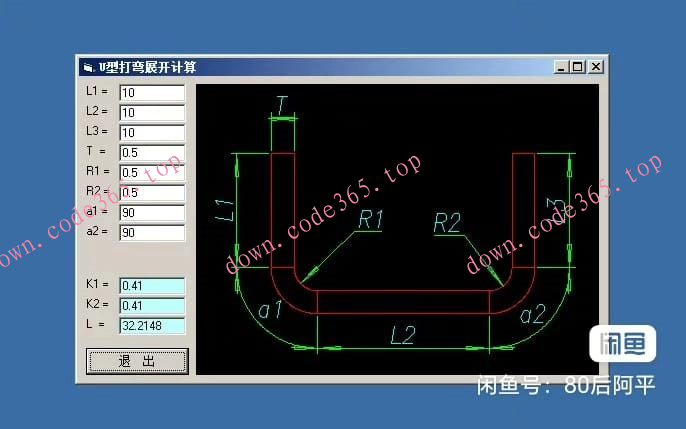Select the K1 result field
The image size is (686, 429).
(152, 286)
